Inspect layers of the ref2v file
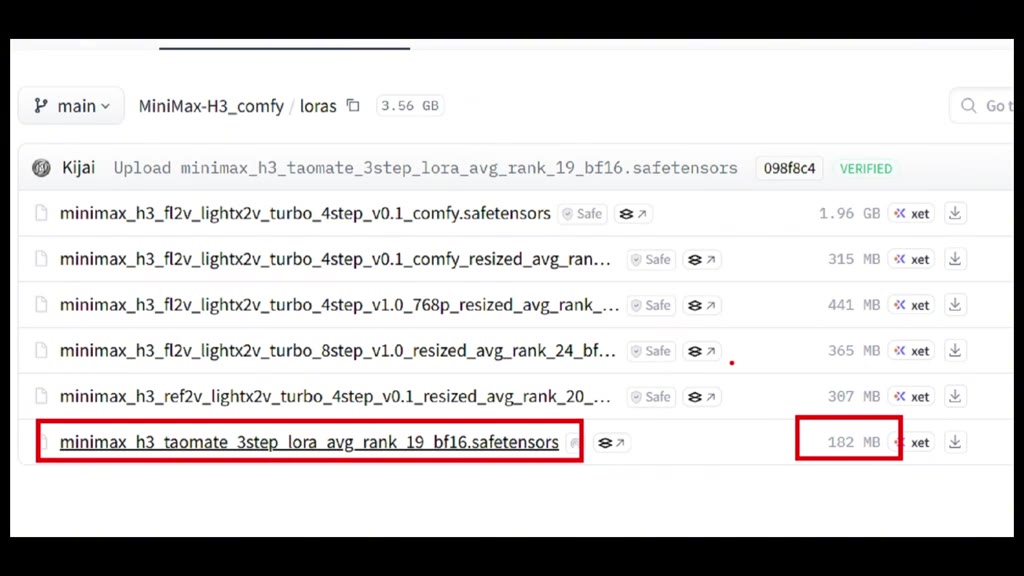1024x576 pixels. coord(702,396)
